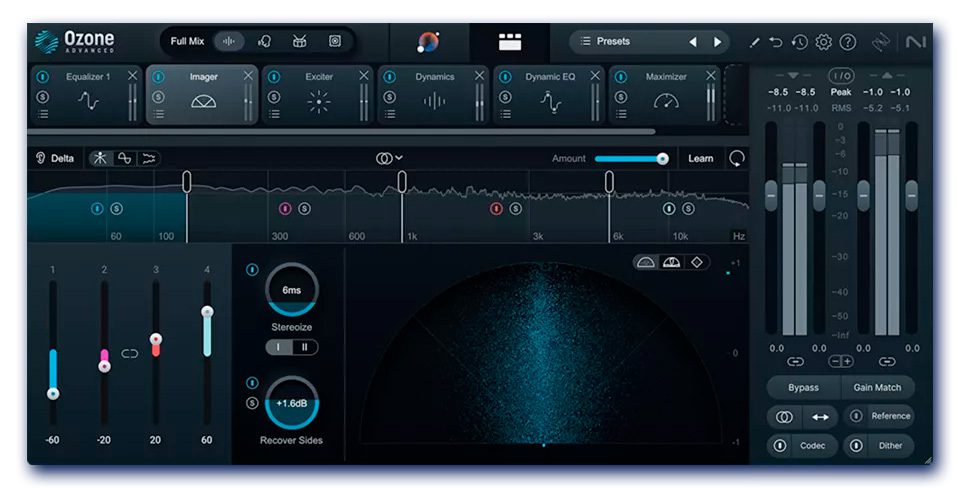Screen dimensions: 960x488
Task: Toggle power on Equalizer 1 module
Action: (x=42, y=77)
